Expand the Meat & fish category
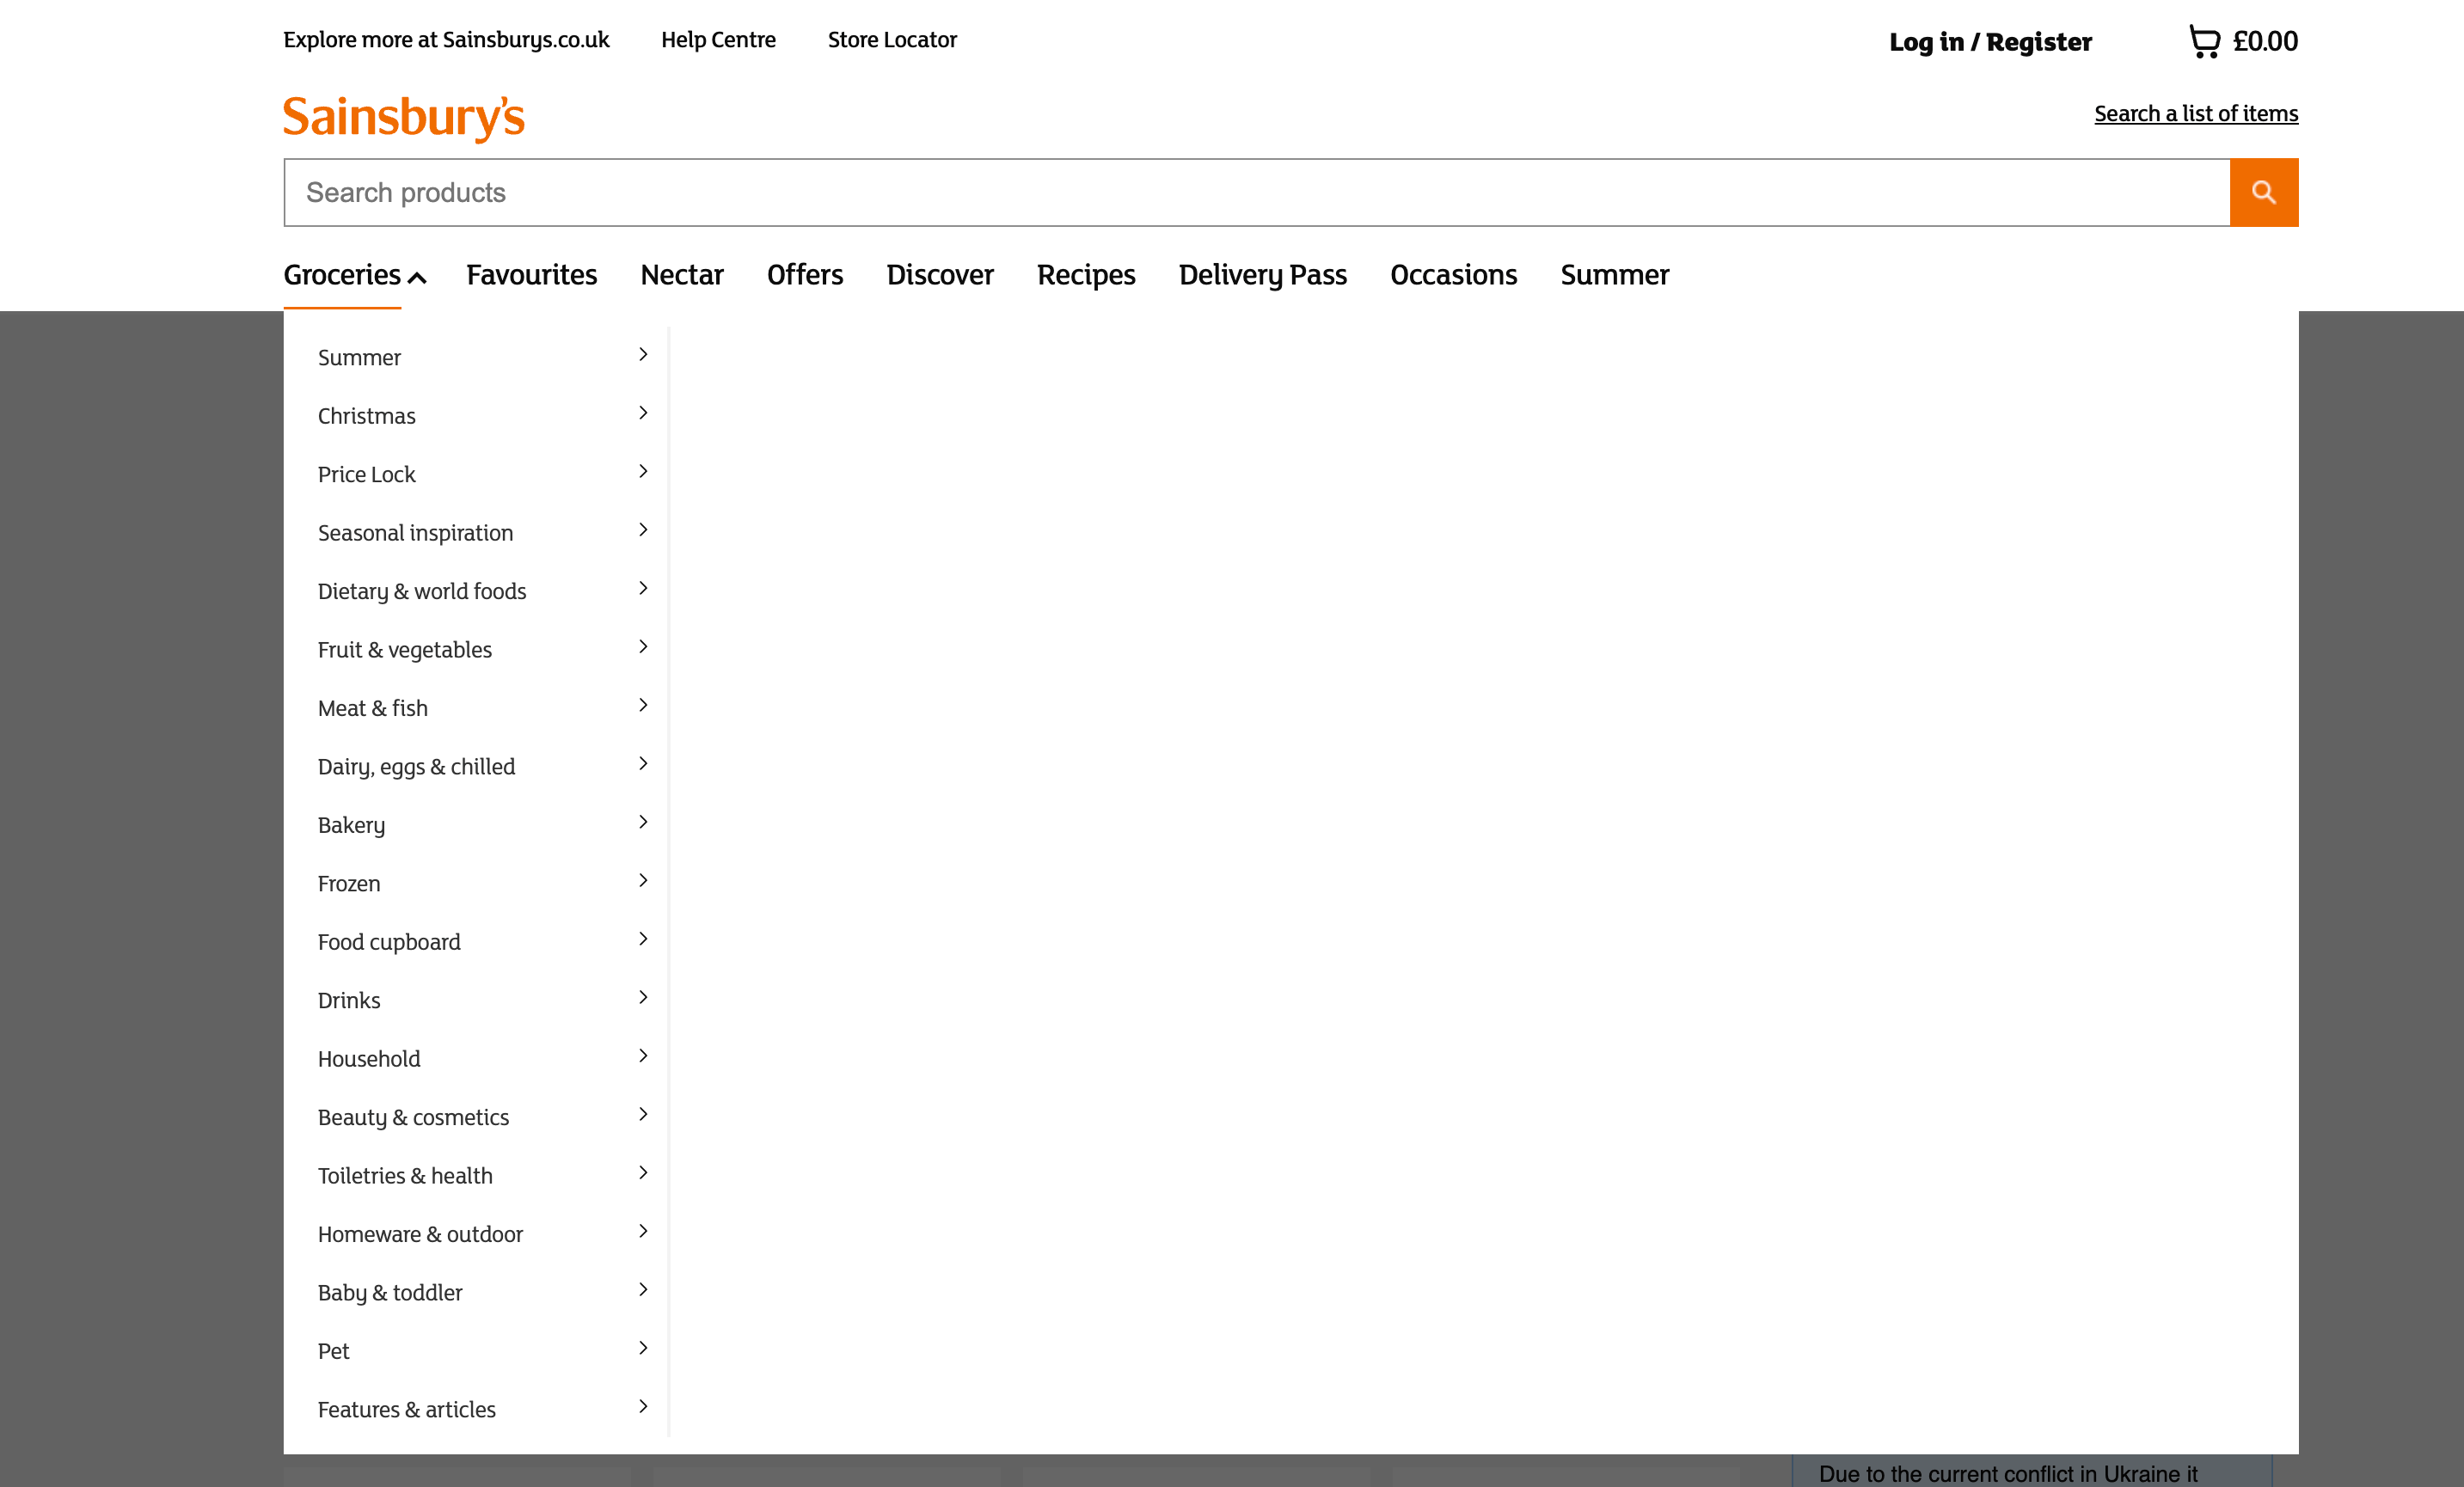The height and width of the screenshot is (1487, 2464). [371, 707]
